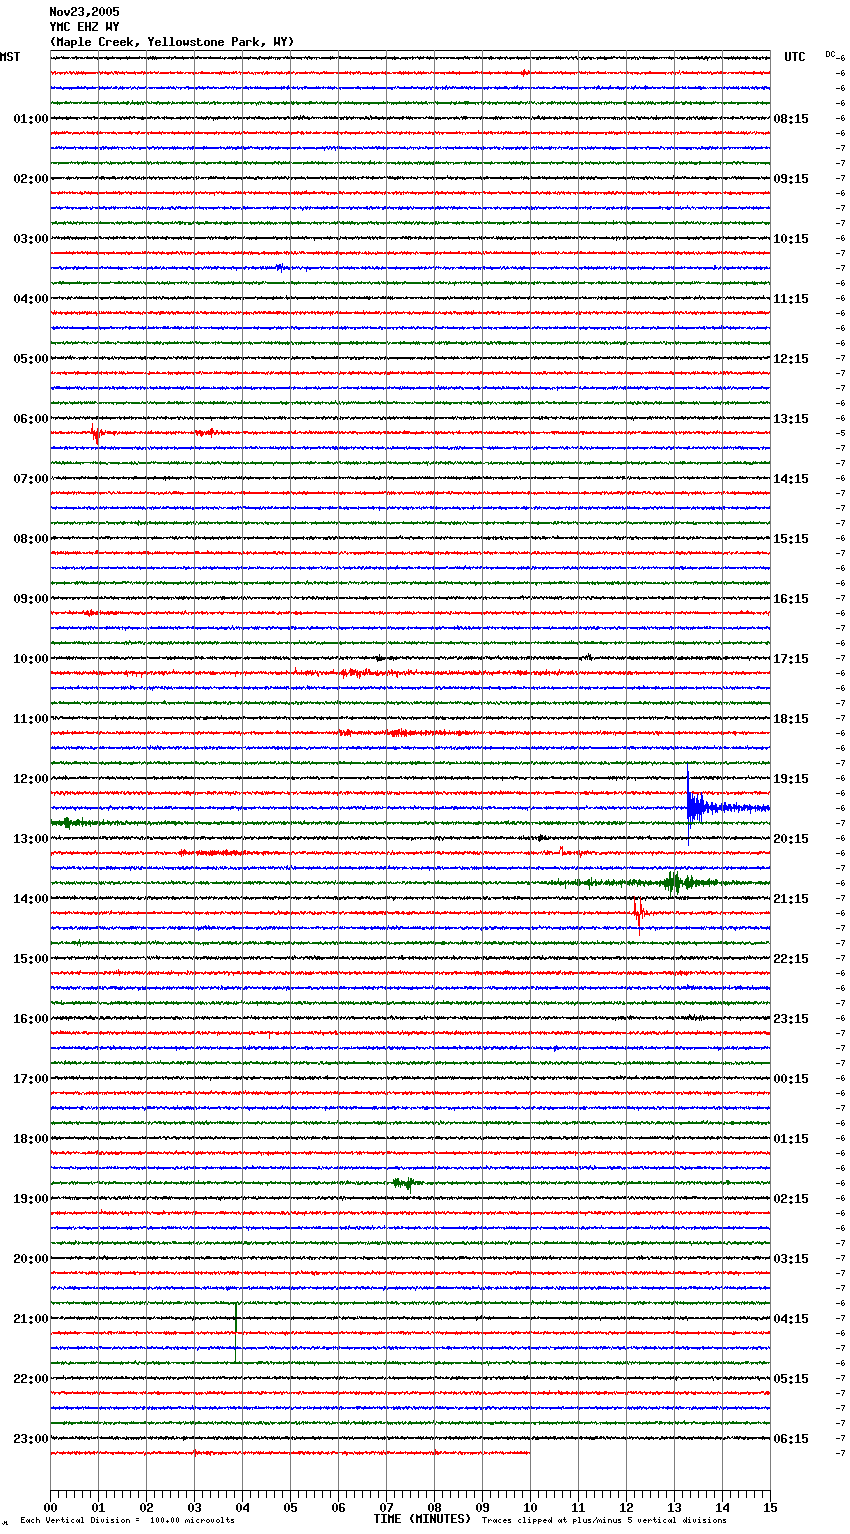Click '(Maple Creek, Yellowstone Park, WY)' subtitle
Viewport: 850px width, 1534px height.
(172, 42)
